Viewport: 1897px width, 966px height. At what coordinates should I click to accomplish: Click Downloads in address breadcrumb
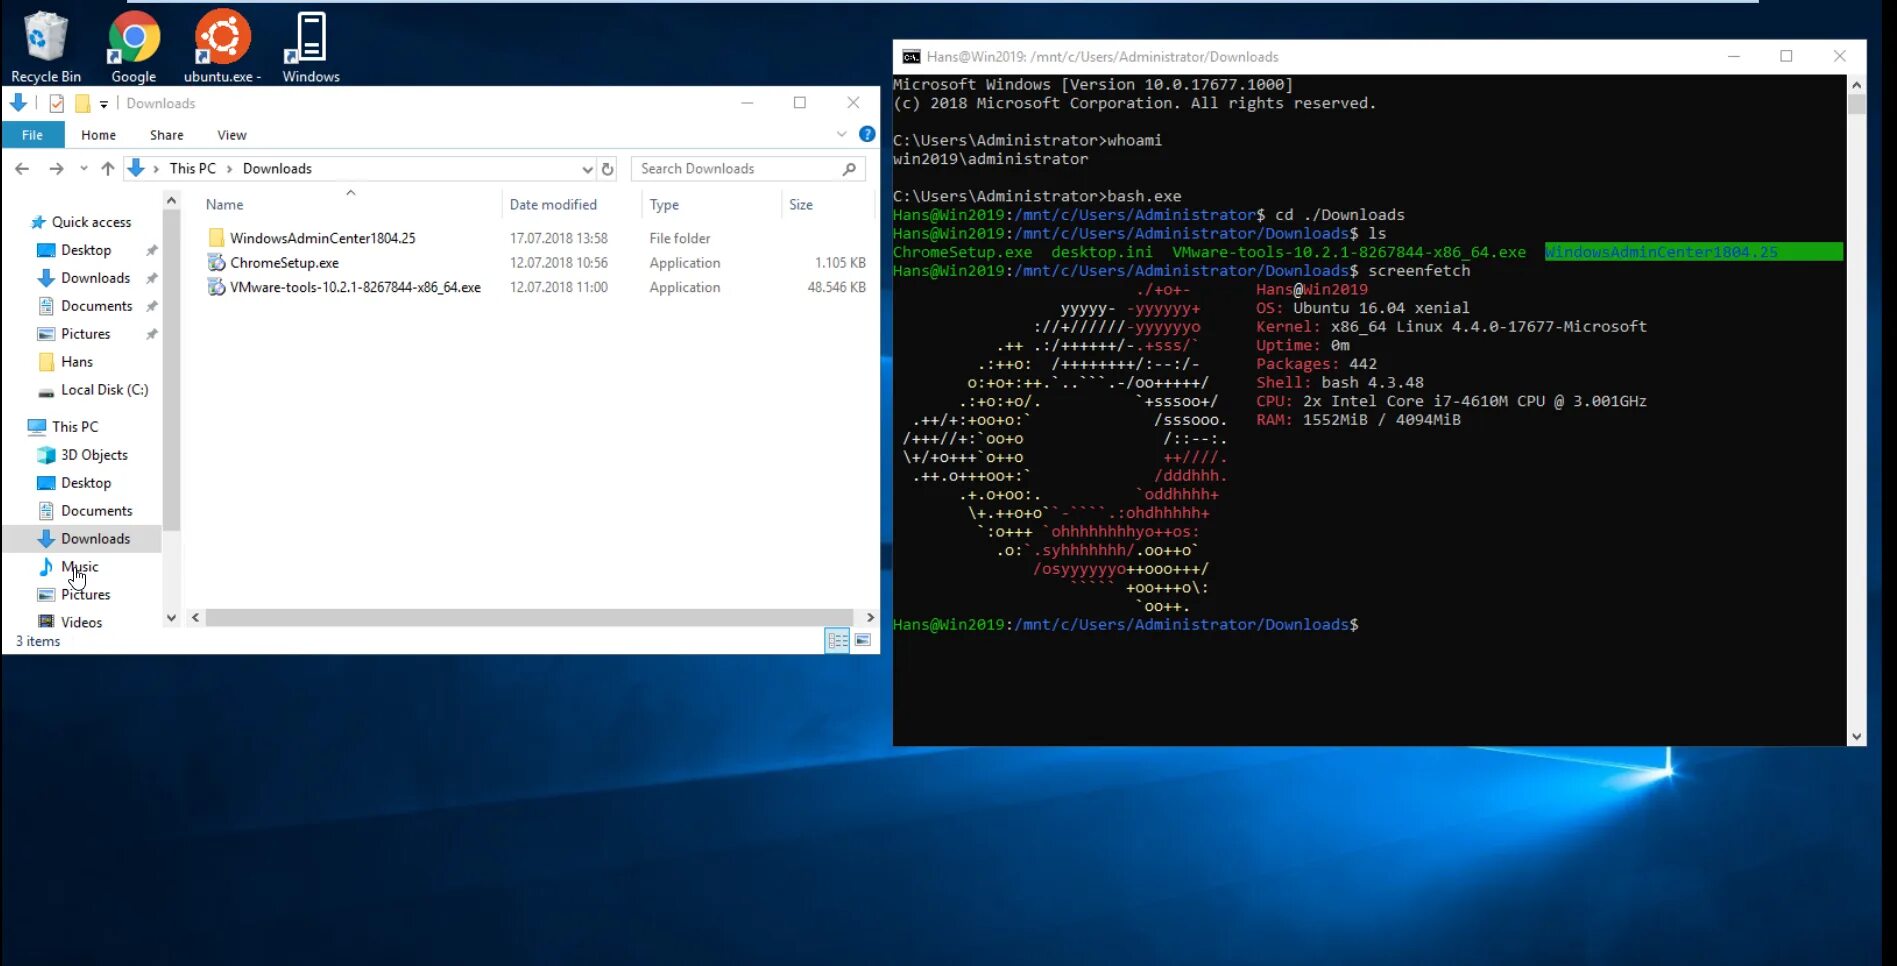(x=277, y=169)
